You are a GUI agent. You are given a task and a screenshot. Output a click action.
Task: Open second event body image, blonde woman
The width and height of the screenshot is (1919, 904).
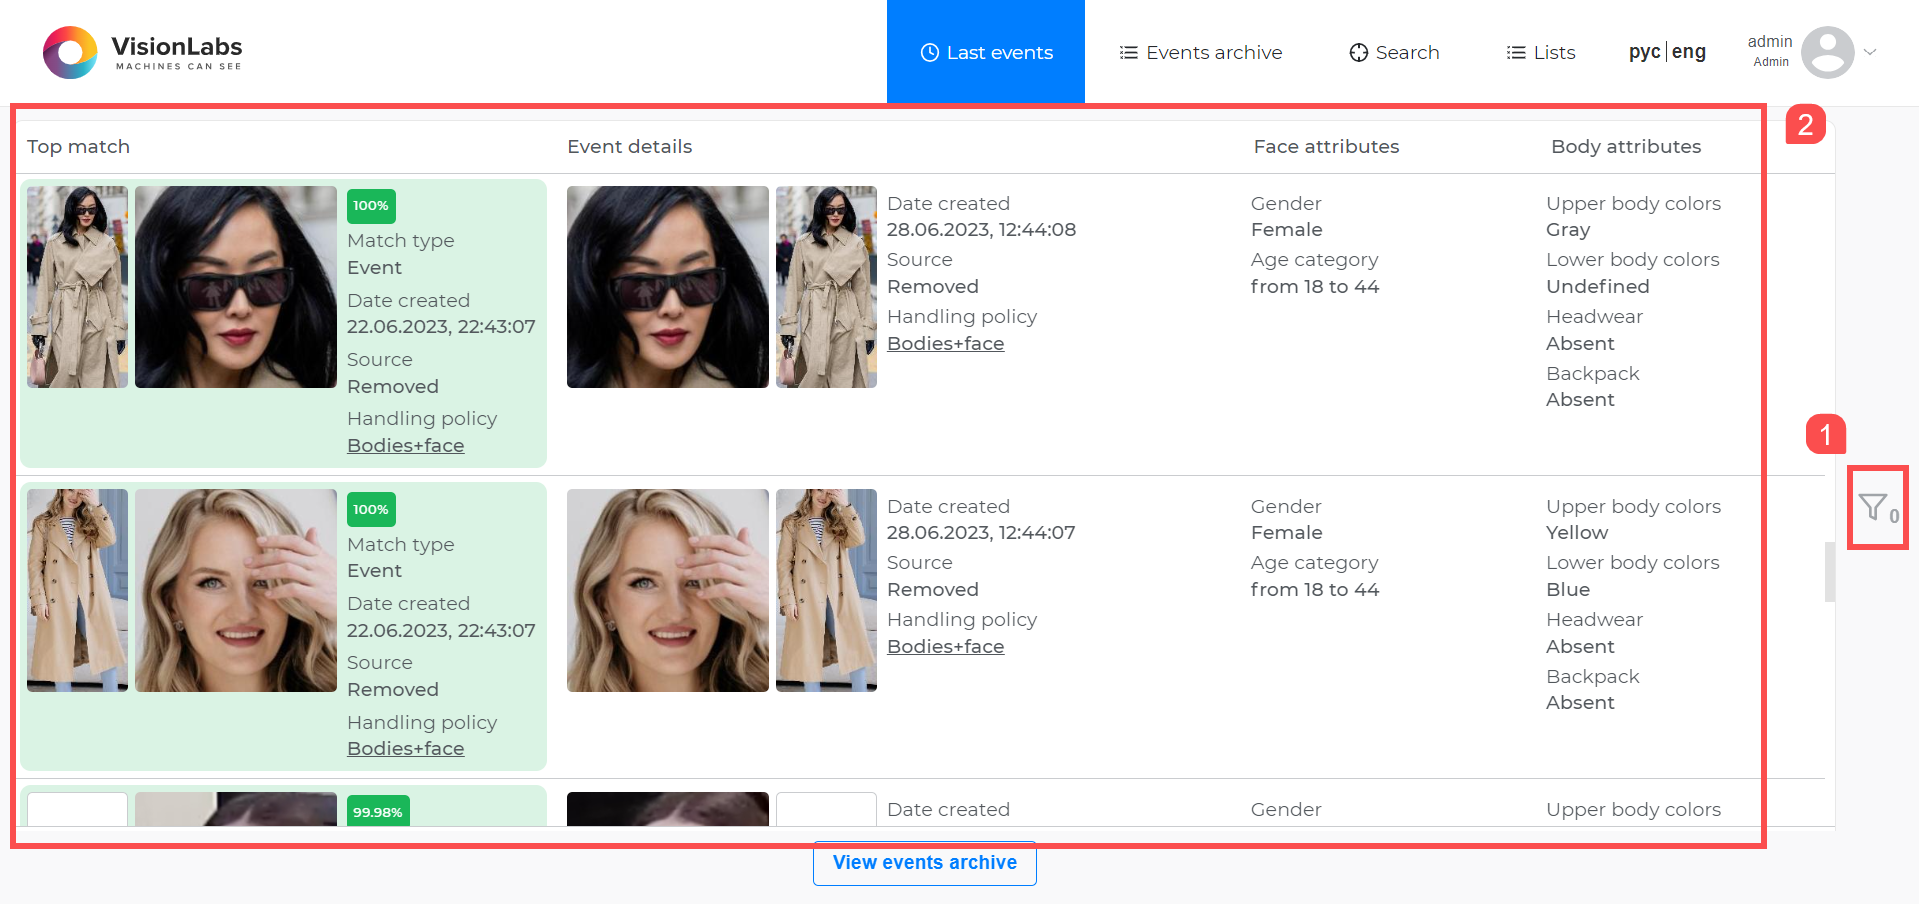[x=826, y=590]
